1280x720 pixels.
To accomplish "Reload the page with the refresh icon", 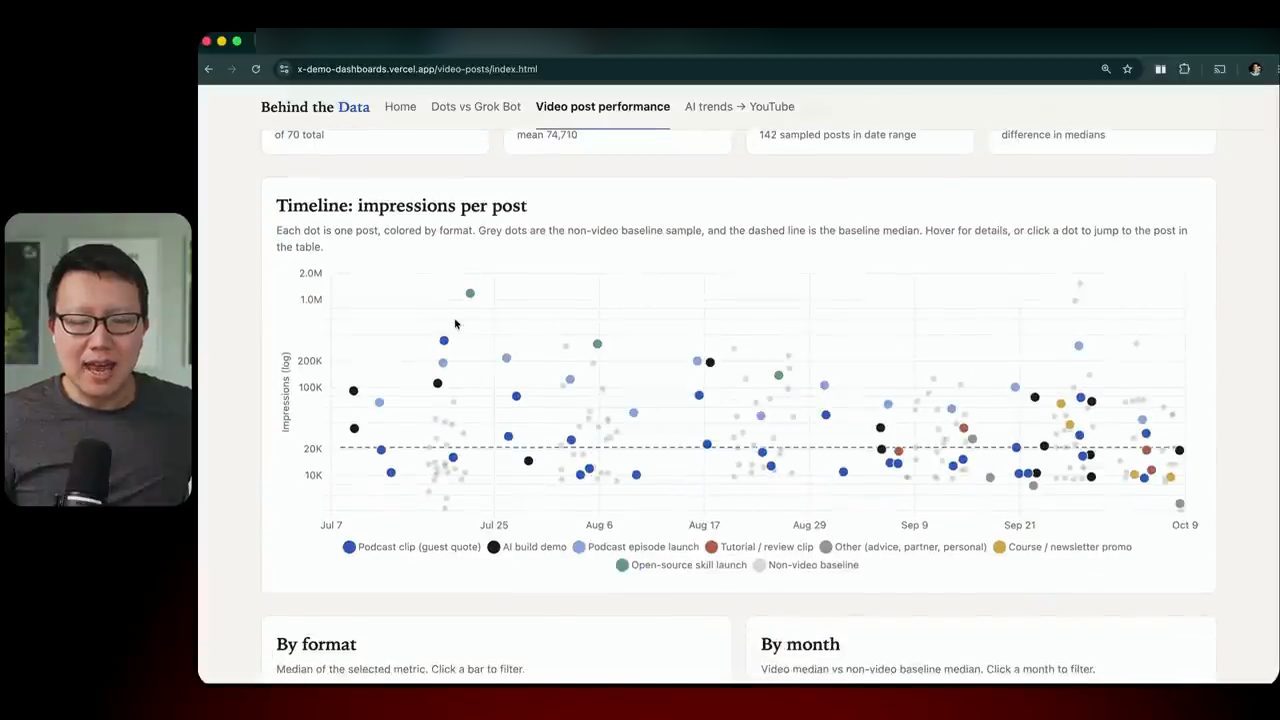I will (256, 69).
